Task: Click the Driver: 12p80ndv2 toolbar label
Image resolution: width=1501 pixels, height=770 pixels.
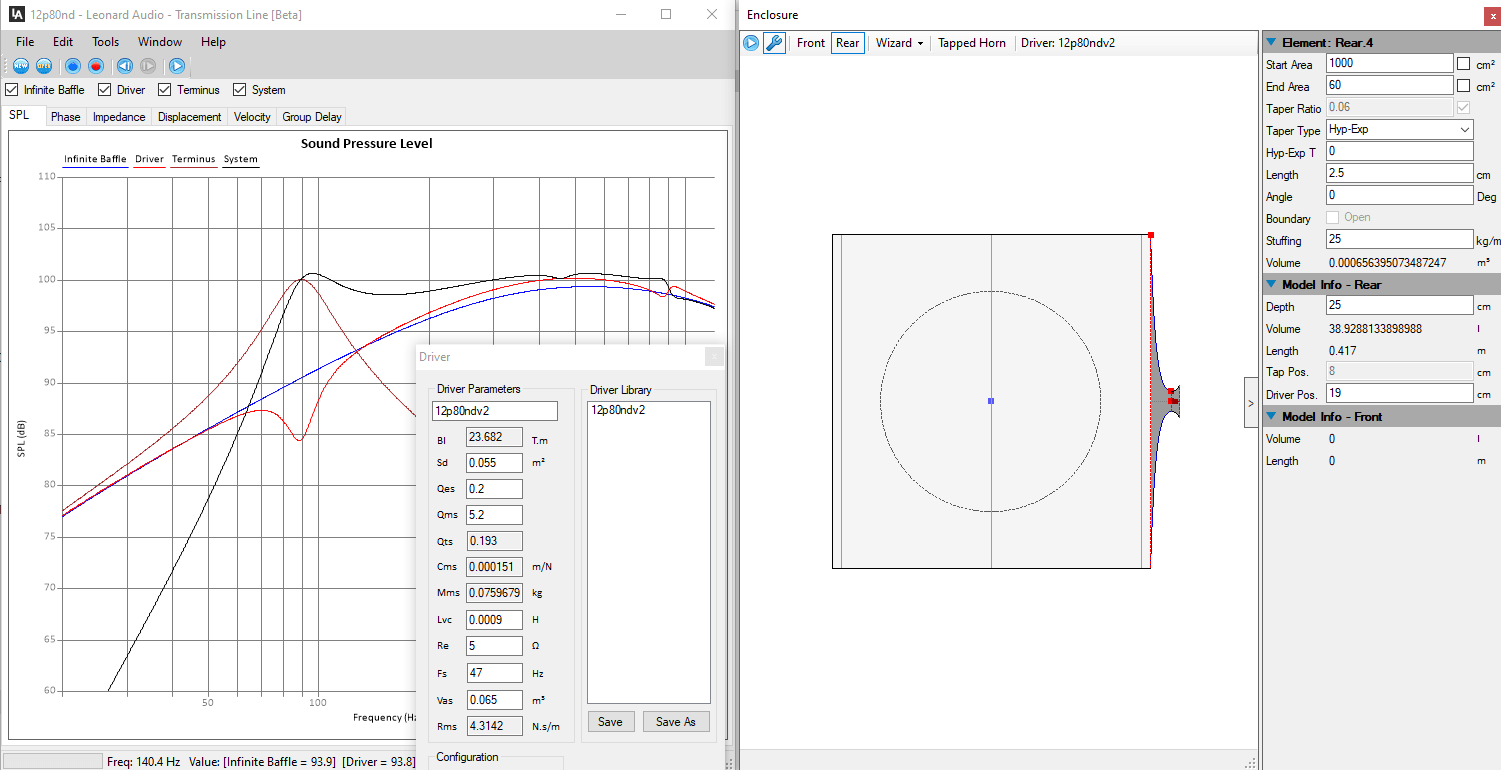Action: tap(1068, 43)
